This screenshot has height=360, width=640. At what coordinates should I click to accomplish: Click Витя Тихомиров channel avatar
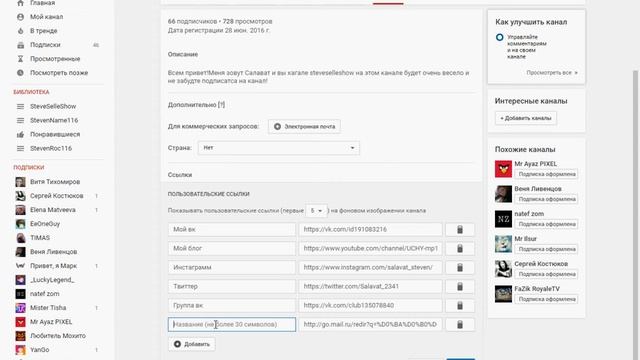[x=20, y=182]
